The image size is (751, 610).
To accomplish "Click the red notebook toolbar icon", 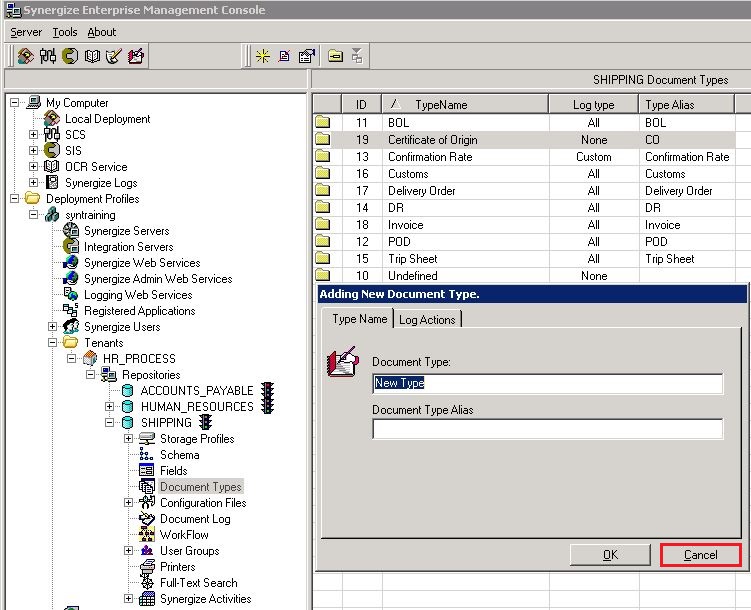I will pos(136,56).
